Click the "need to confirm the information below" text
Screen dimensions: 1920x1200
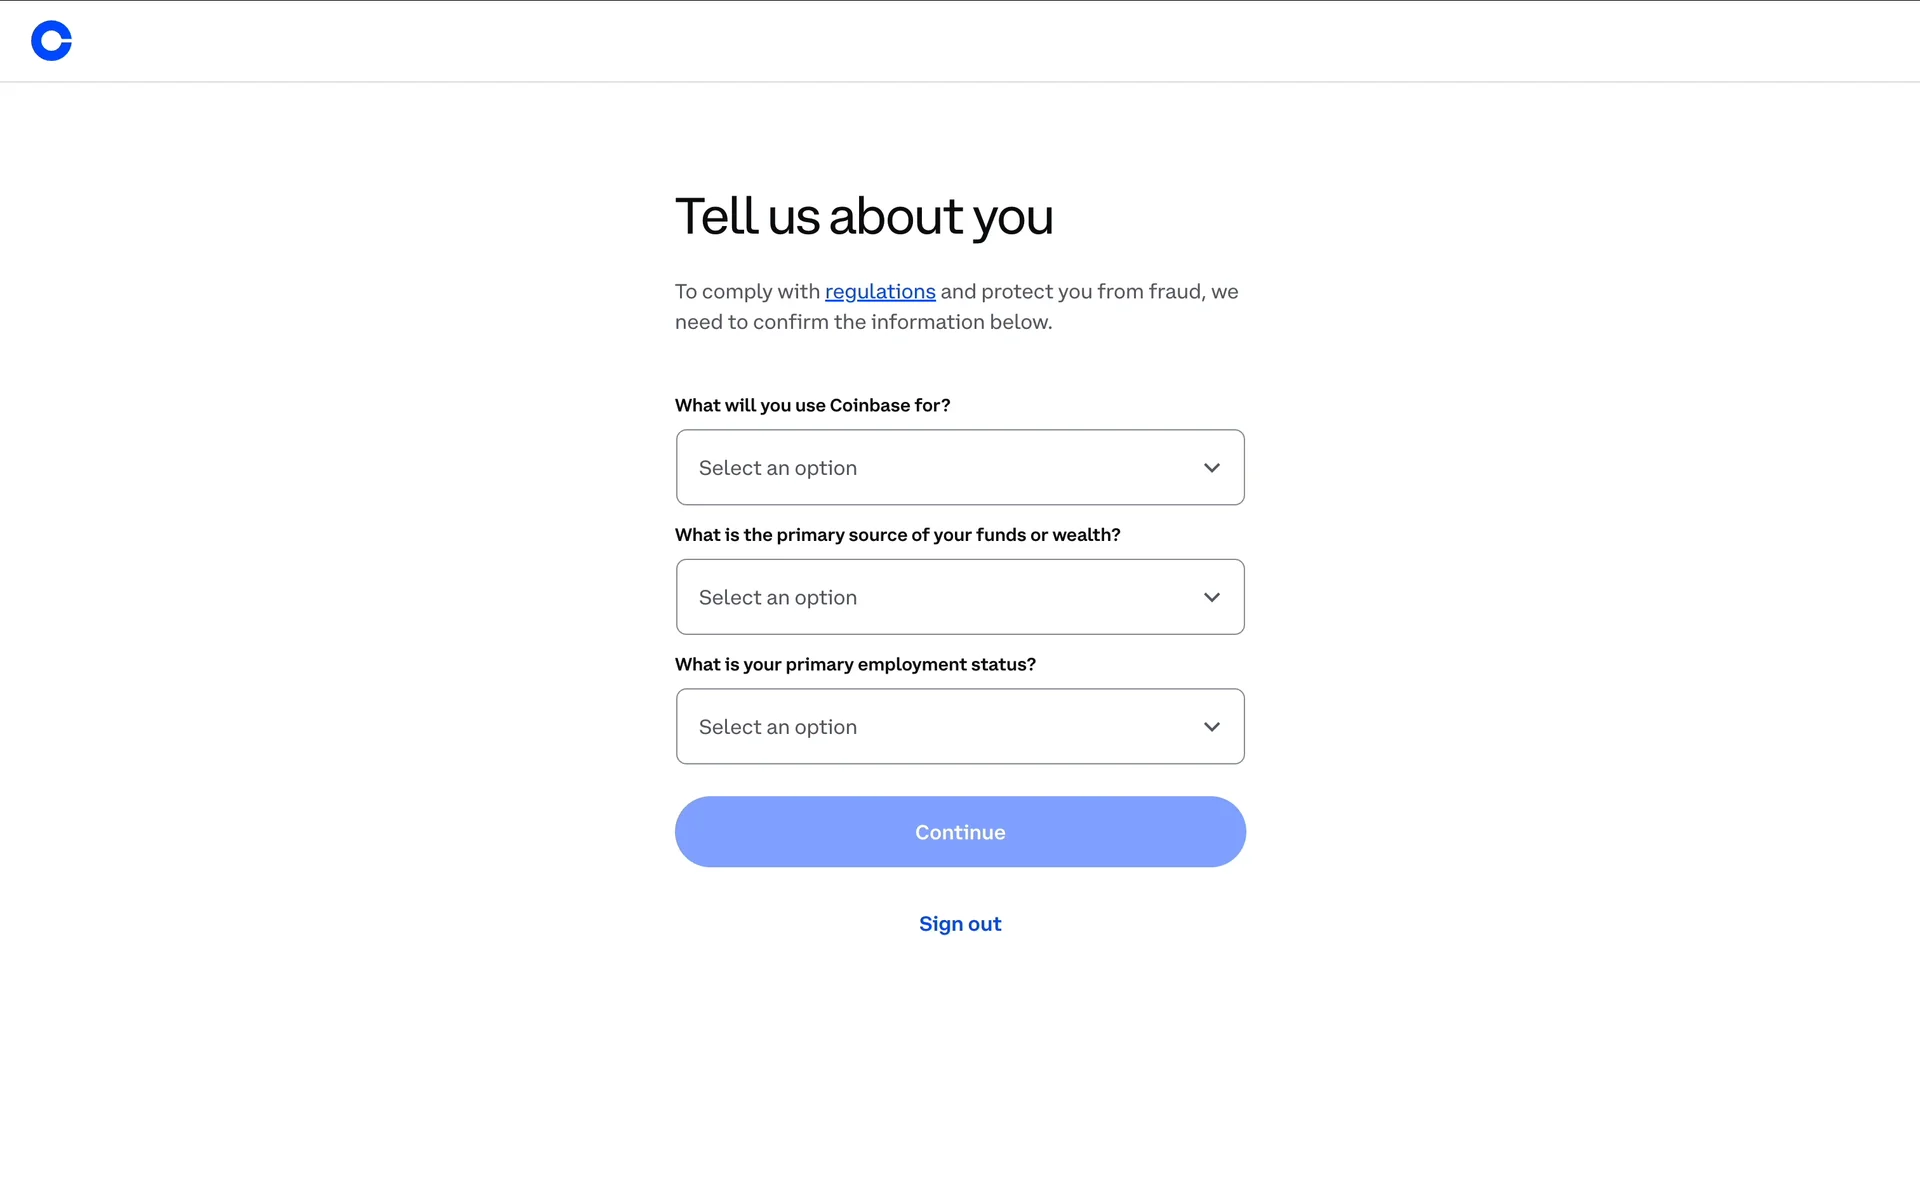tap(863, 322)
